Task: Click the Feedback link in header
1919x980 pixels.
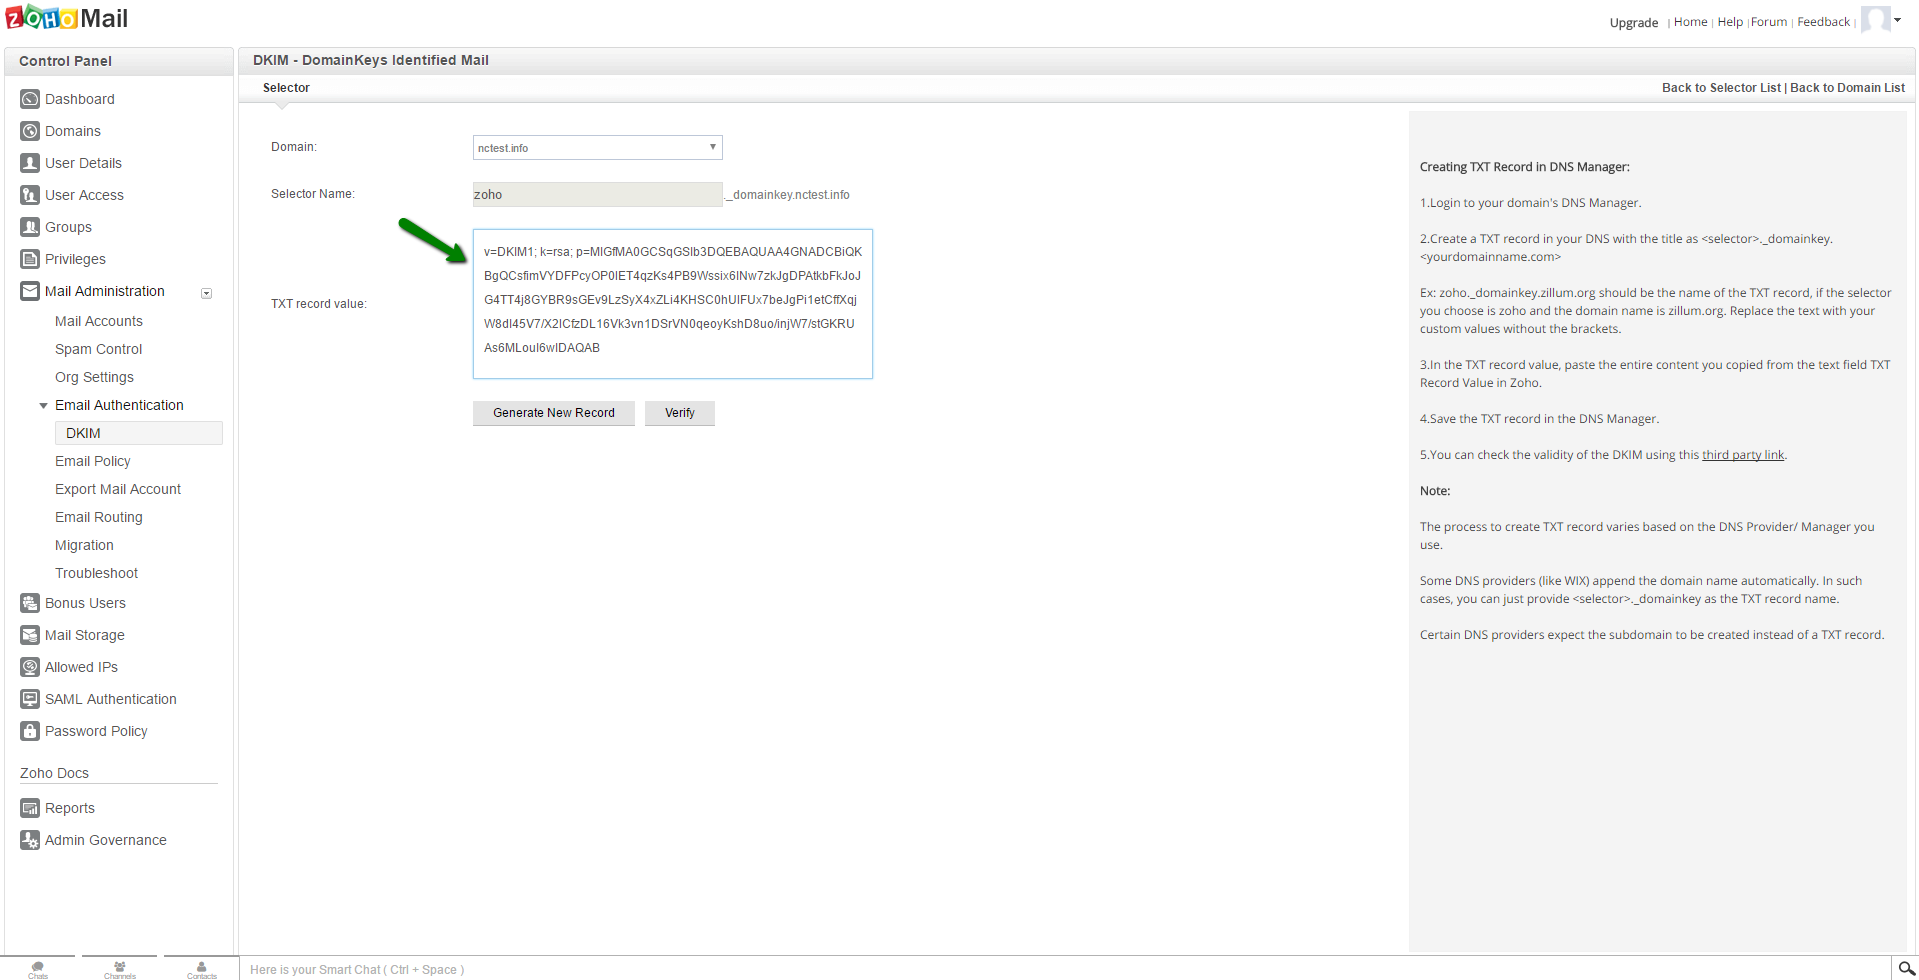Action: click(x=1823, y=22)
